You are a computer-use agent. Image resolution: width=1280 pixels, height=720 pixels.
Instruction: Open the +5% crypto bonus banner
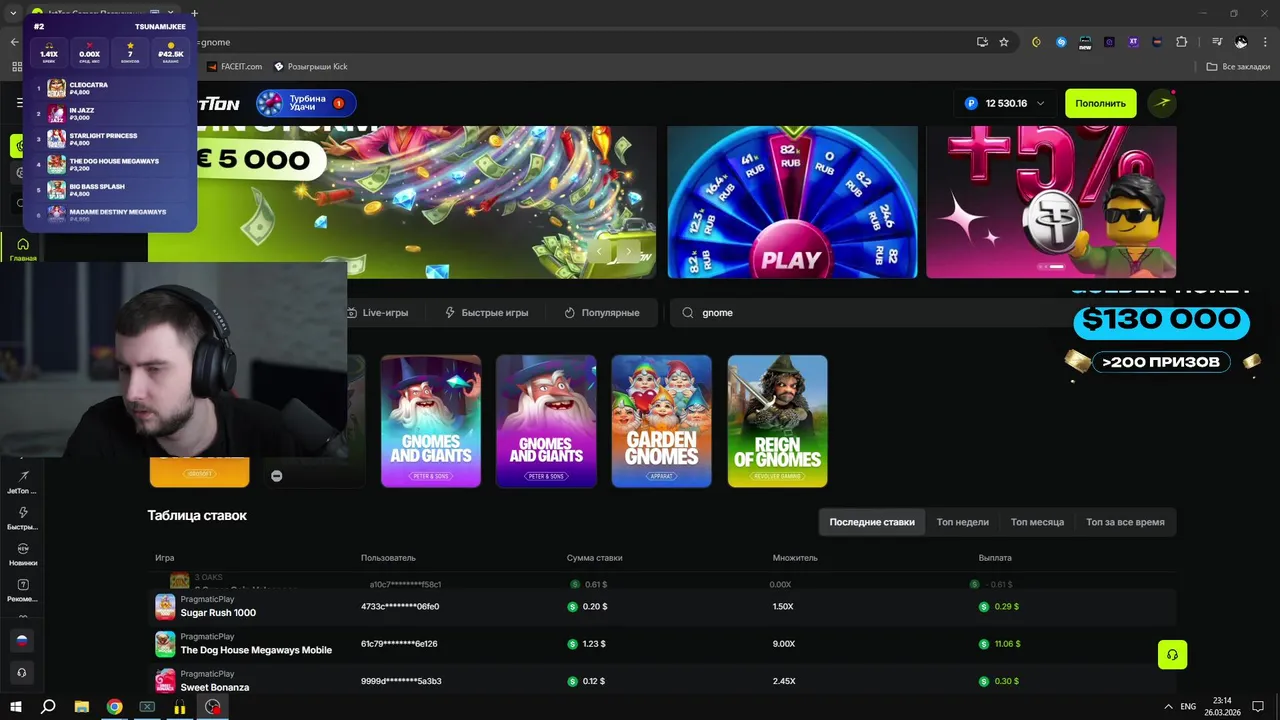[x=1051, y=202]
